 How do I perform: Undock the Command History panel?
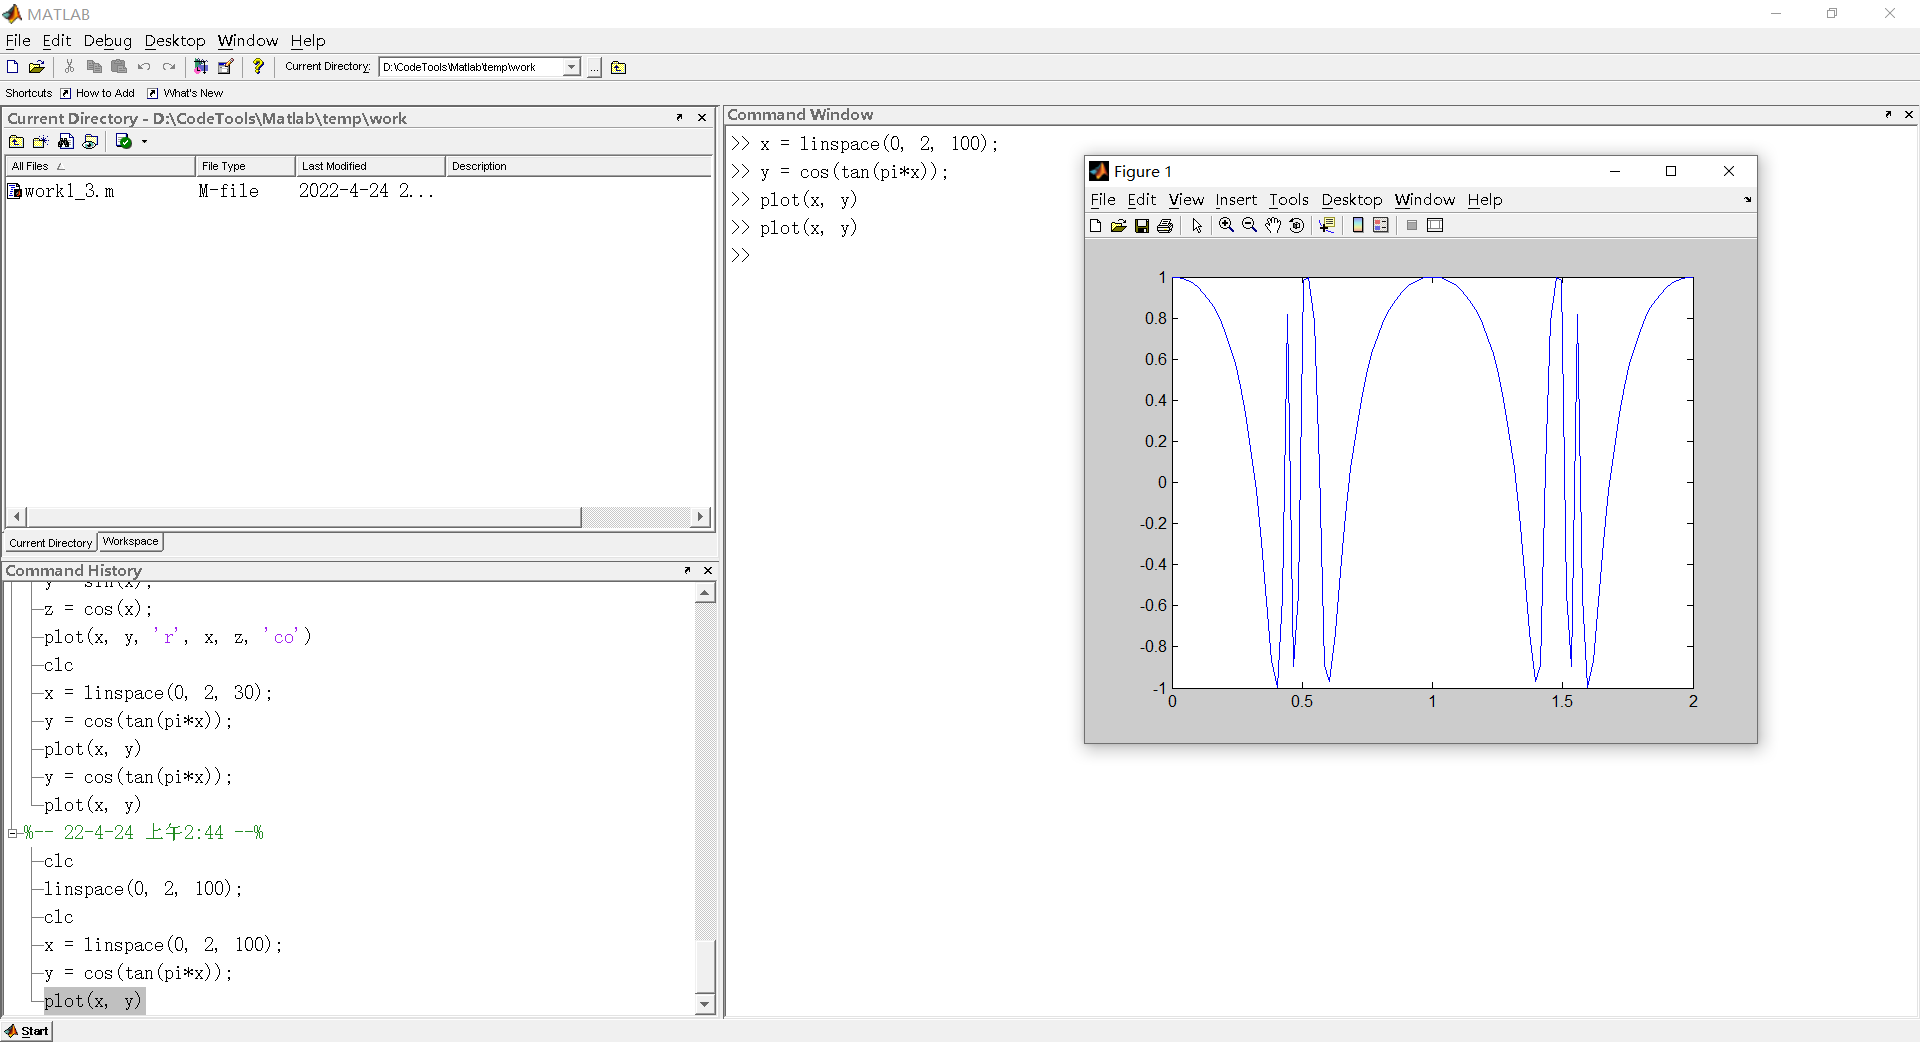click(687, 570)
